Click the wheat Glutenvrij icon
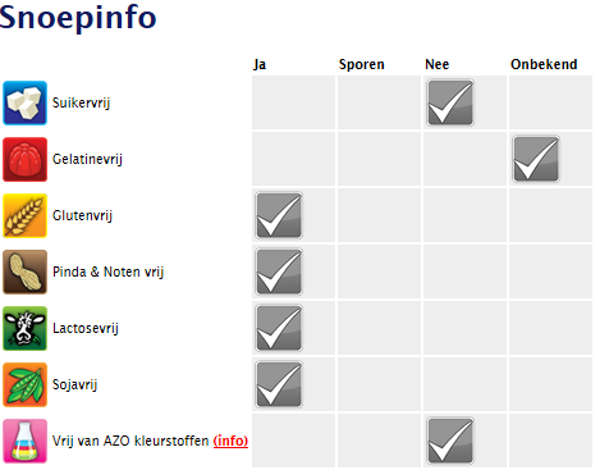Viewport: 600px width, 470px height. pyautogui.click(x=25, y=215)
